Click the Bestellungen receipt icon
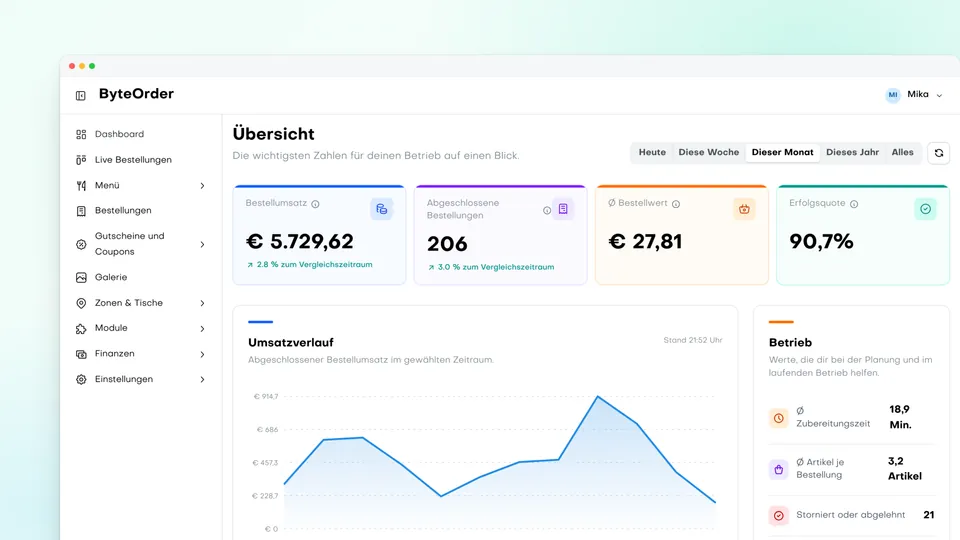Image resolution: width=960 pixels, height=540 pixels. (x=81, y=211)
